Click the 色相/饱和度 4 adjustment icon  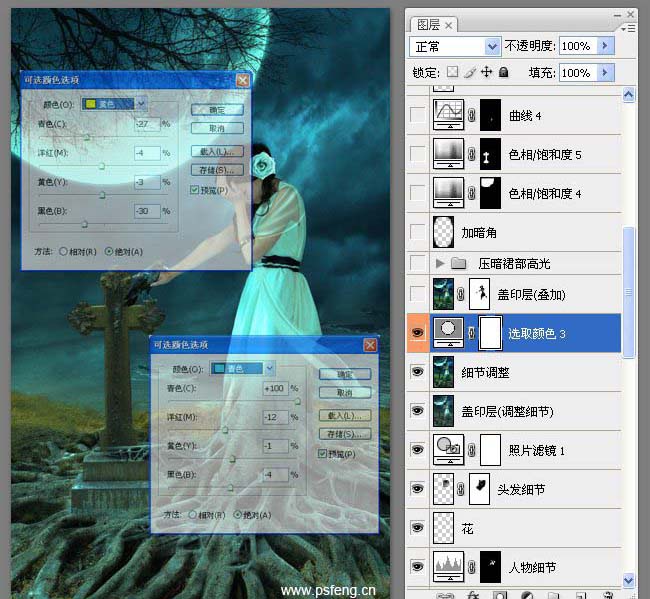tap(449, 193)
